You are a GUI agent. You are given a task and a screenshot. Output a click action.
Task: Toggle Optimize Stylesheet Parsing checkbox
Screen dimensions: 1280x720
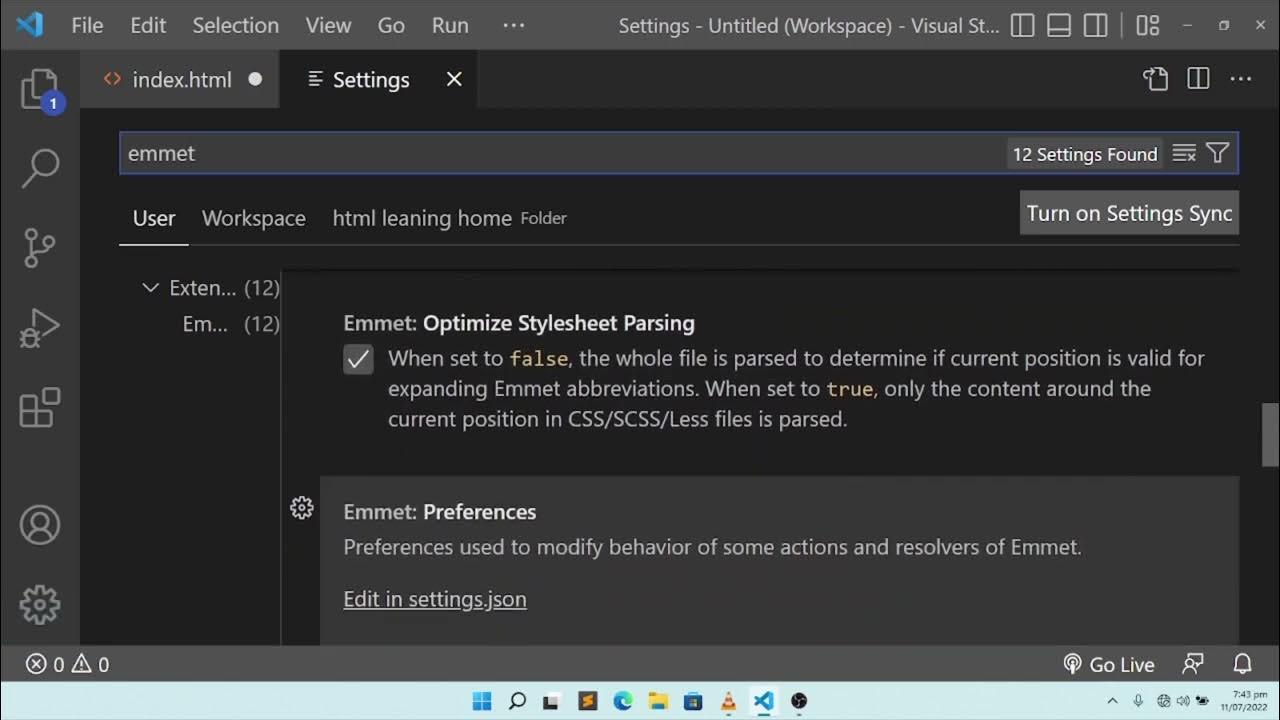tap(358, 359)
